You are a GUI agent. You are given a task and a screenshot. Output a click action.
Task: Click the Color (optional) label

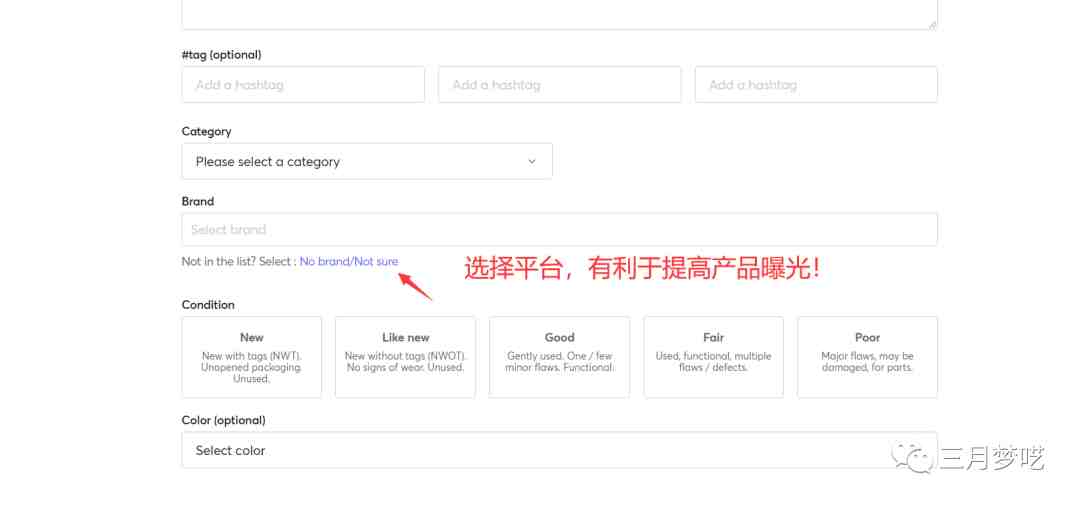pos(223,420)
